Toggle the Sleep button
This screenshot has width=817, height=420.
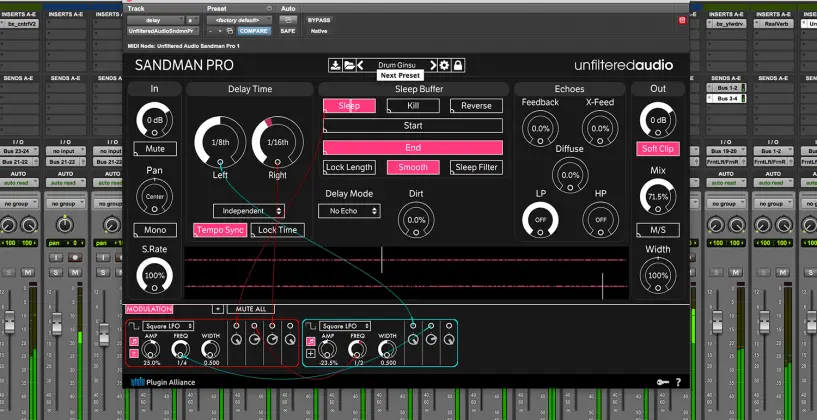pyautogui.click(x=349, y=106)
